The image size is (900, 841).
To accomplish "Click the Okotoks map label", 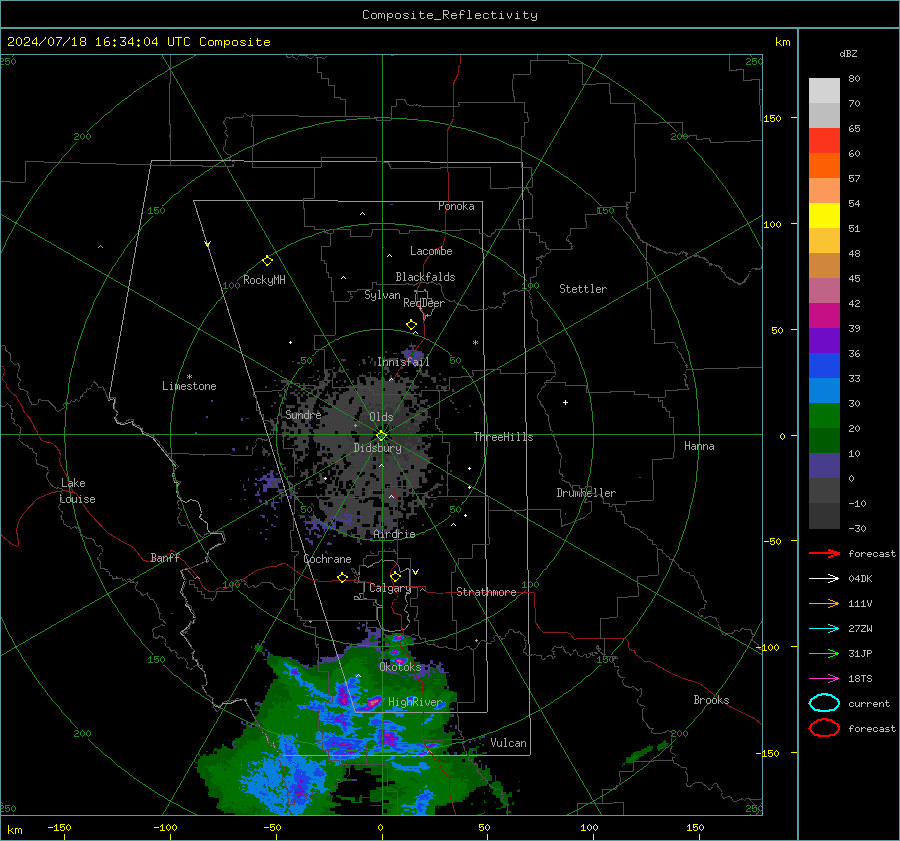I will [400, 667].
